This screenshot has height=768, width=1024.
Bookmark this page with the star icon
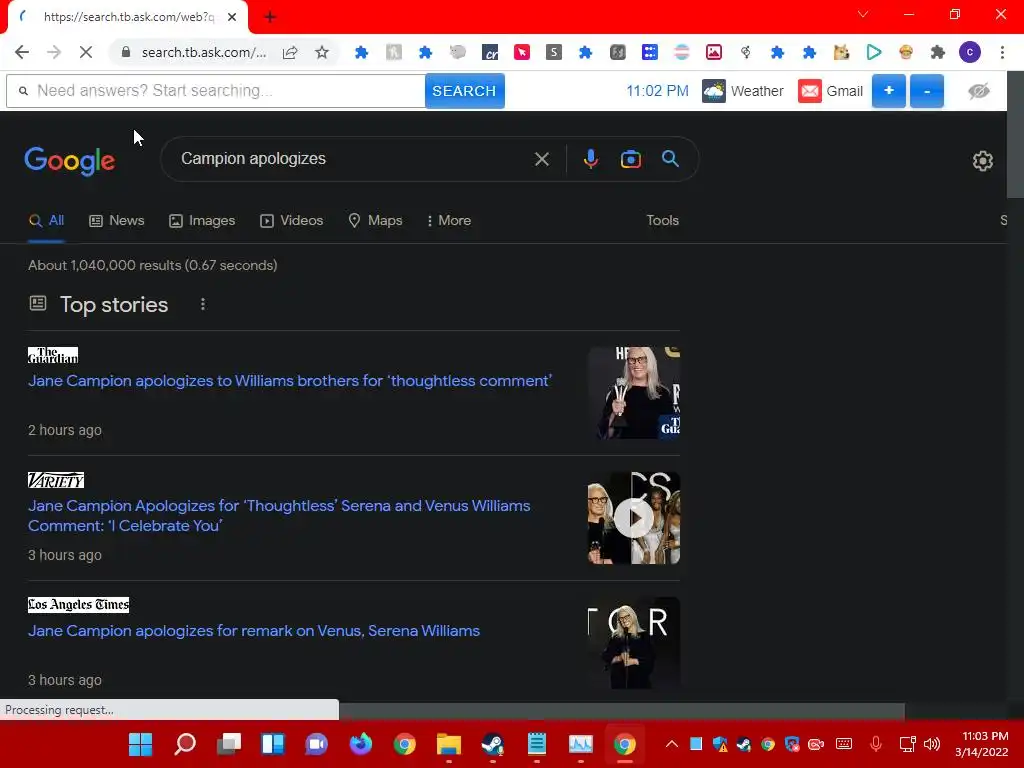(x=321, y=52)
